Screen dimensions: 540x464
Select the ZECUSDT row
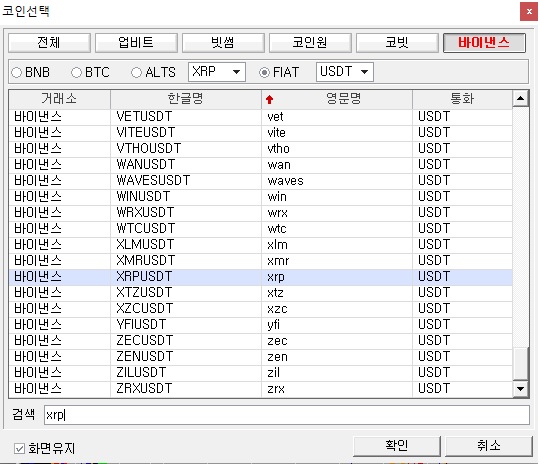pyautogui.click(x=261, y=341)
